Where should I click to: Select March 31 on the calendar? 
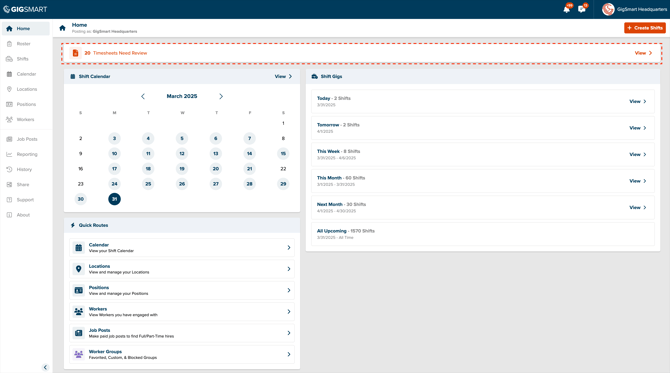tap(115, 199)
